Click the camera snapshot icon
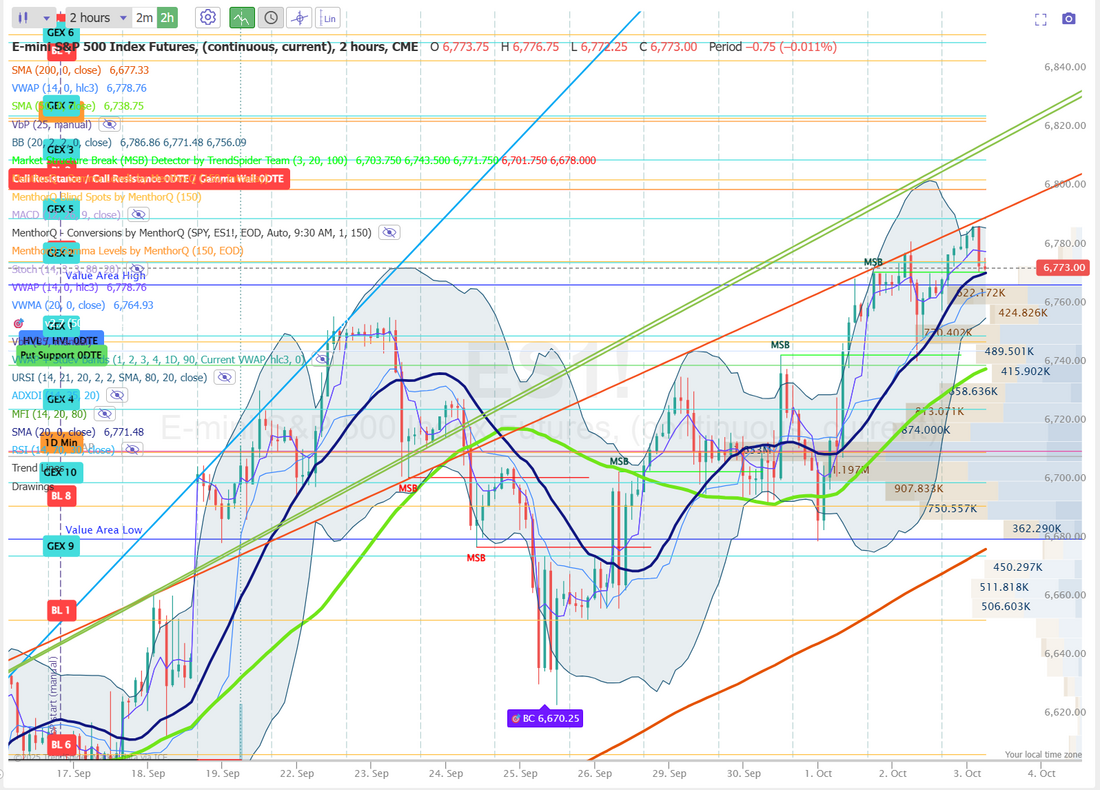The width and height of the screenshot is (1100, 790). (x=1069, y=19)
